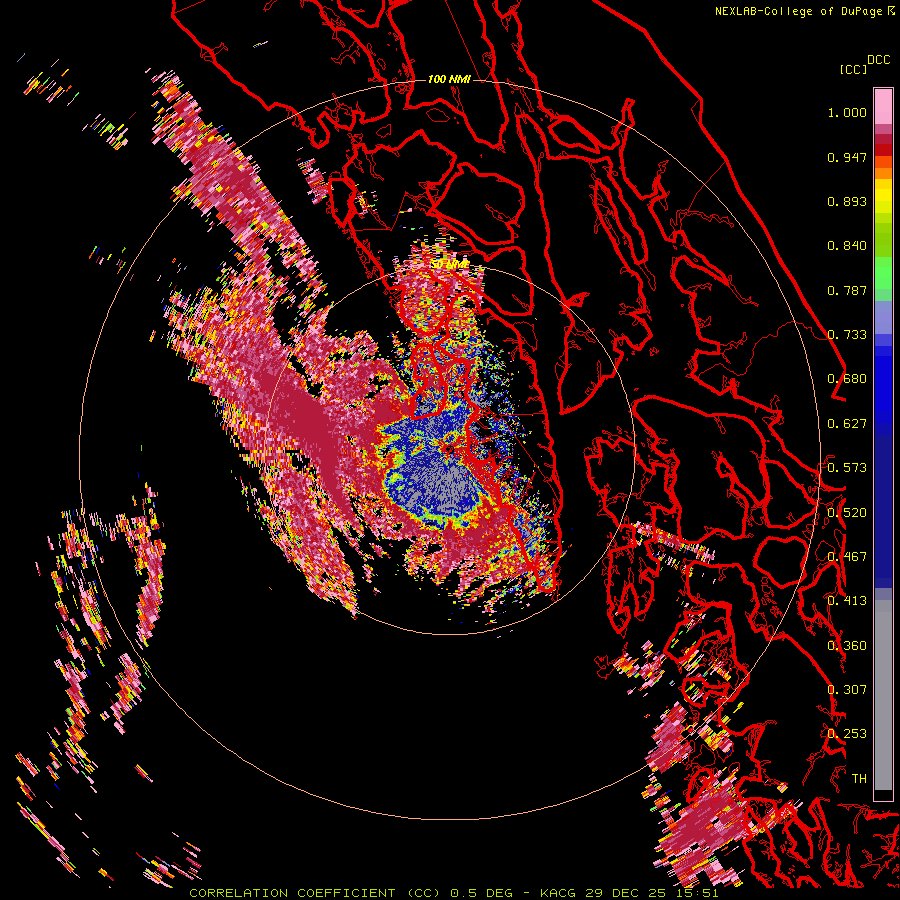Select the 0.520 color scale value
The image size is (900, 900).
pyautogui.click(x=847, y=513)
